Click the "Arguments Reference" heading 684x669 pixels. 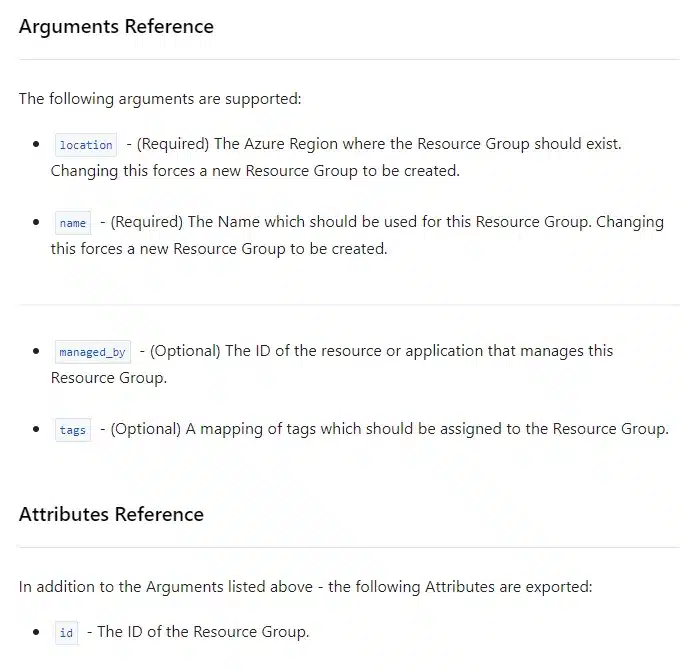click(116, 26)
